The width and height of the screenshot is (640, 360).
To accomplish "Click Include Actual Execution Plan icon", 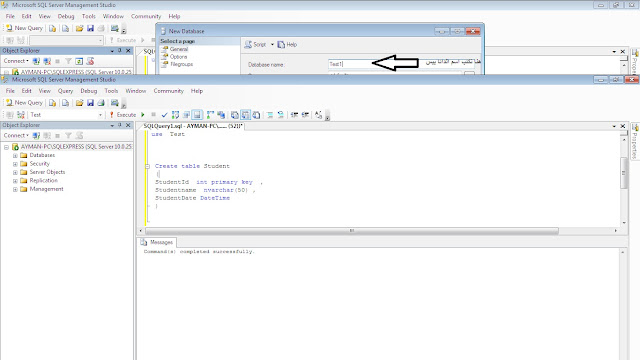I will (210, 115).
